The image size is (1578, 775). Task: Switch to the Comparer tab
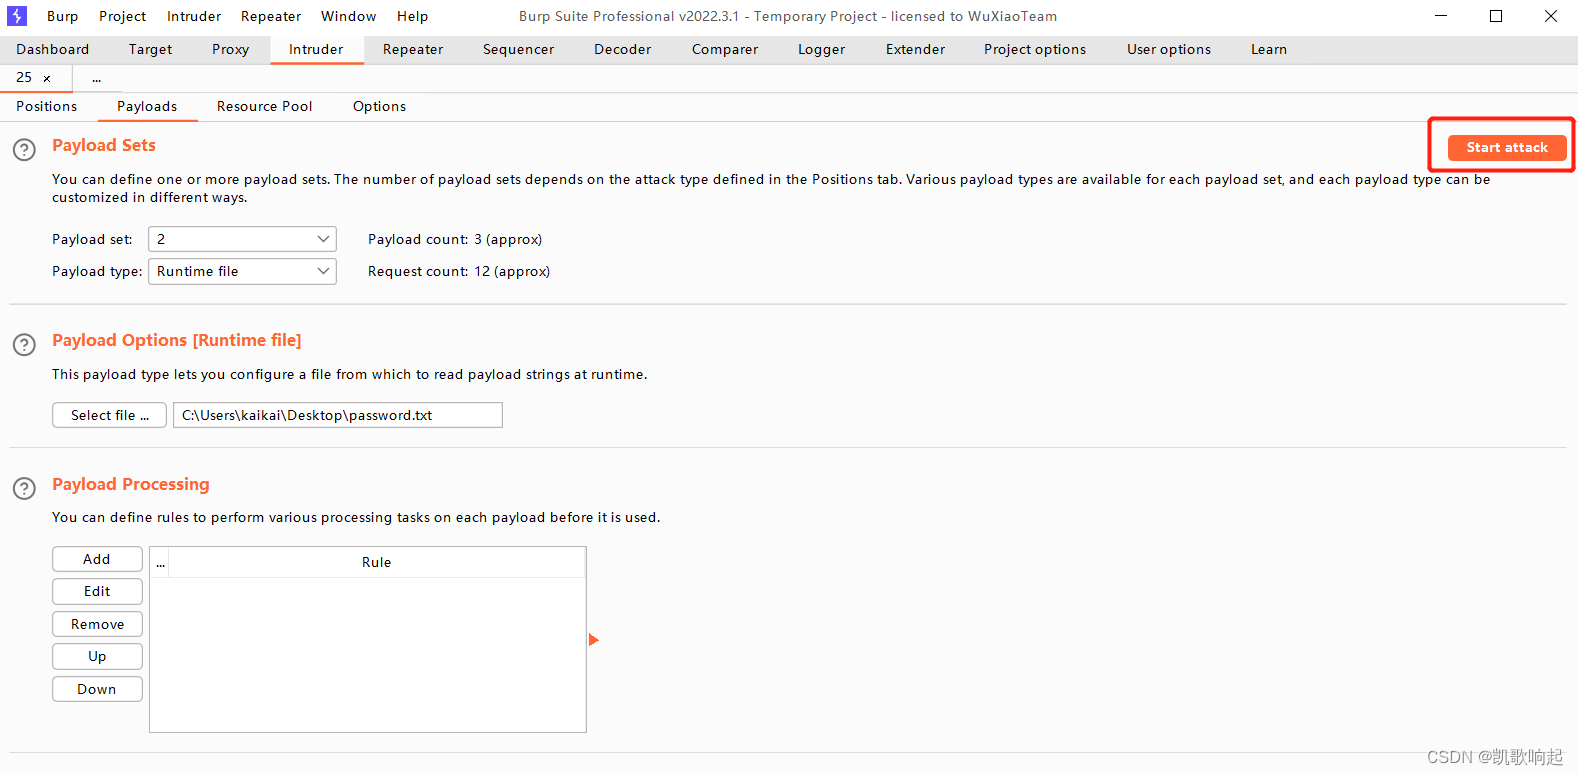pyautogui.click(x=725, y=49)
